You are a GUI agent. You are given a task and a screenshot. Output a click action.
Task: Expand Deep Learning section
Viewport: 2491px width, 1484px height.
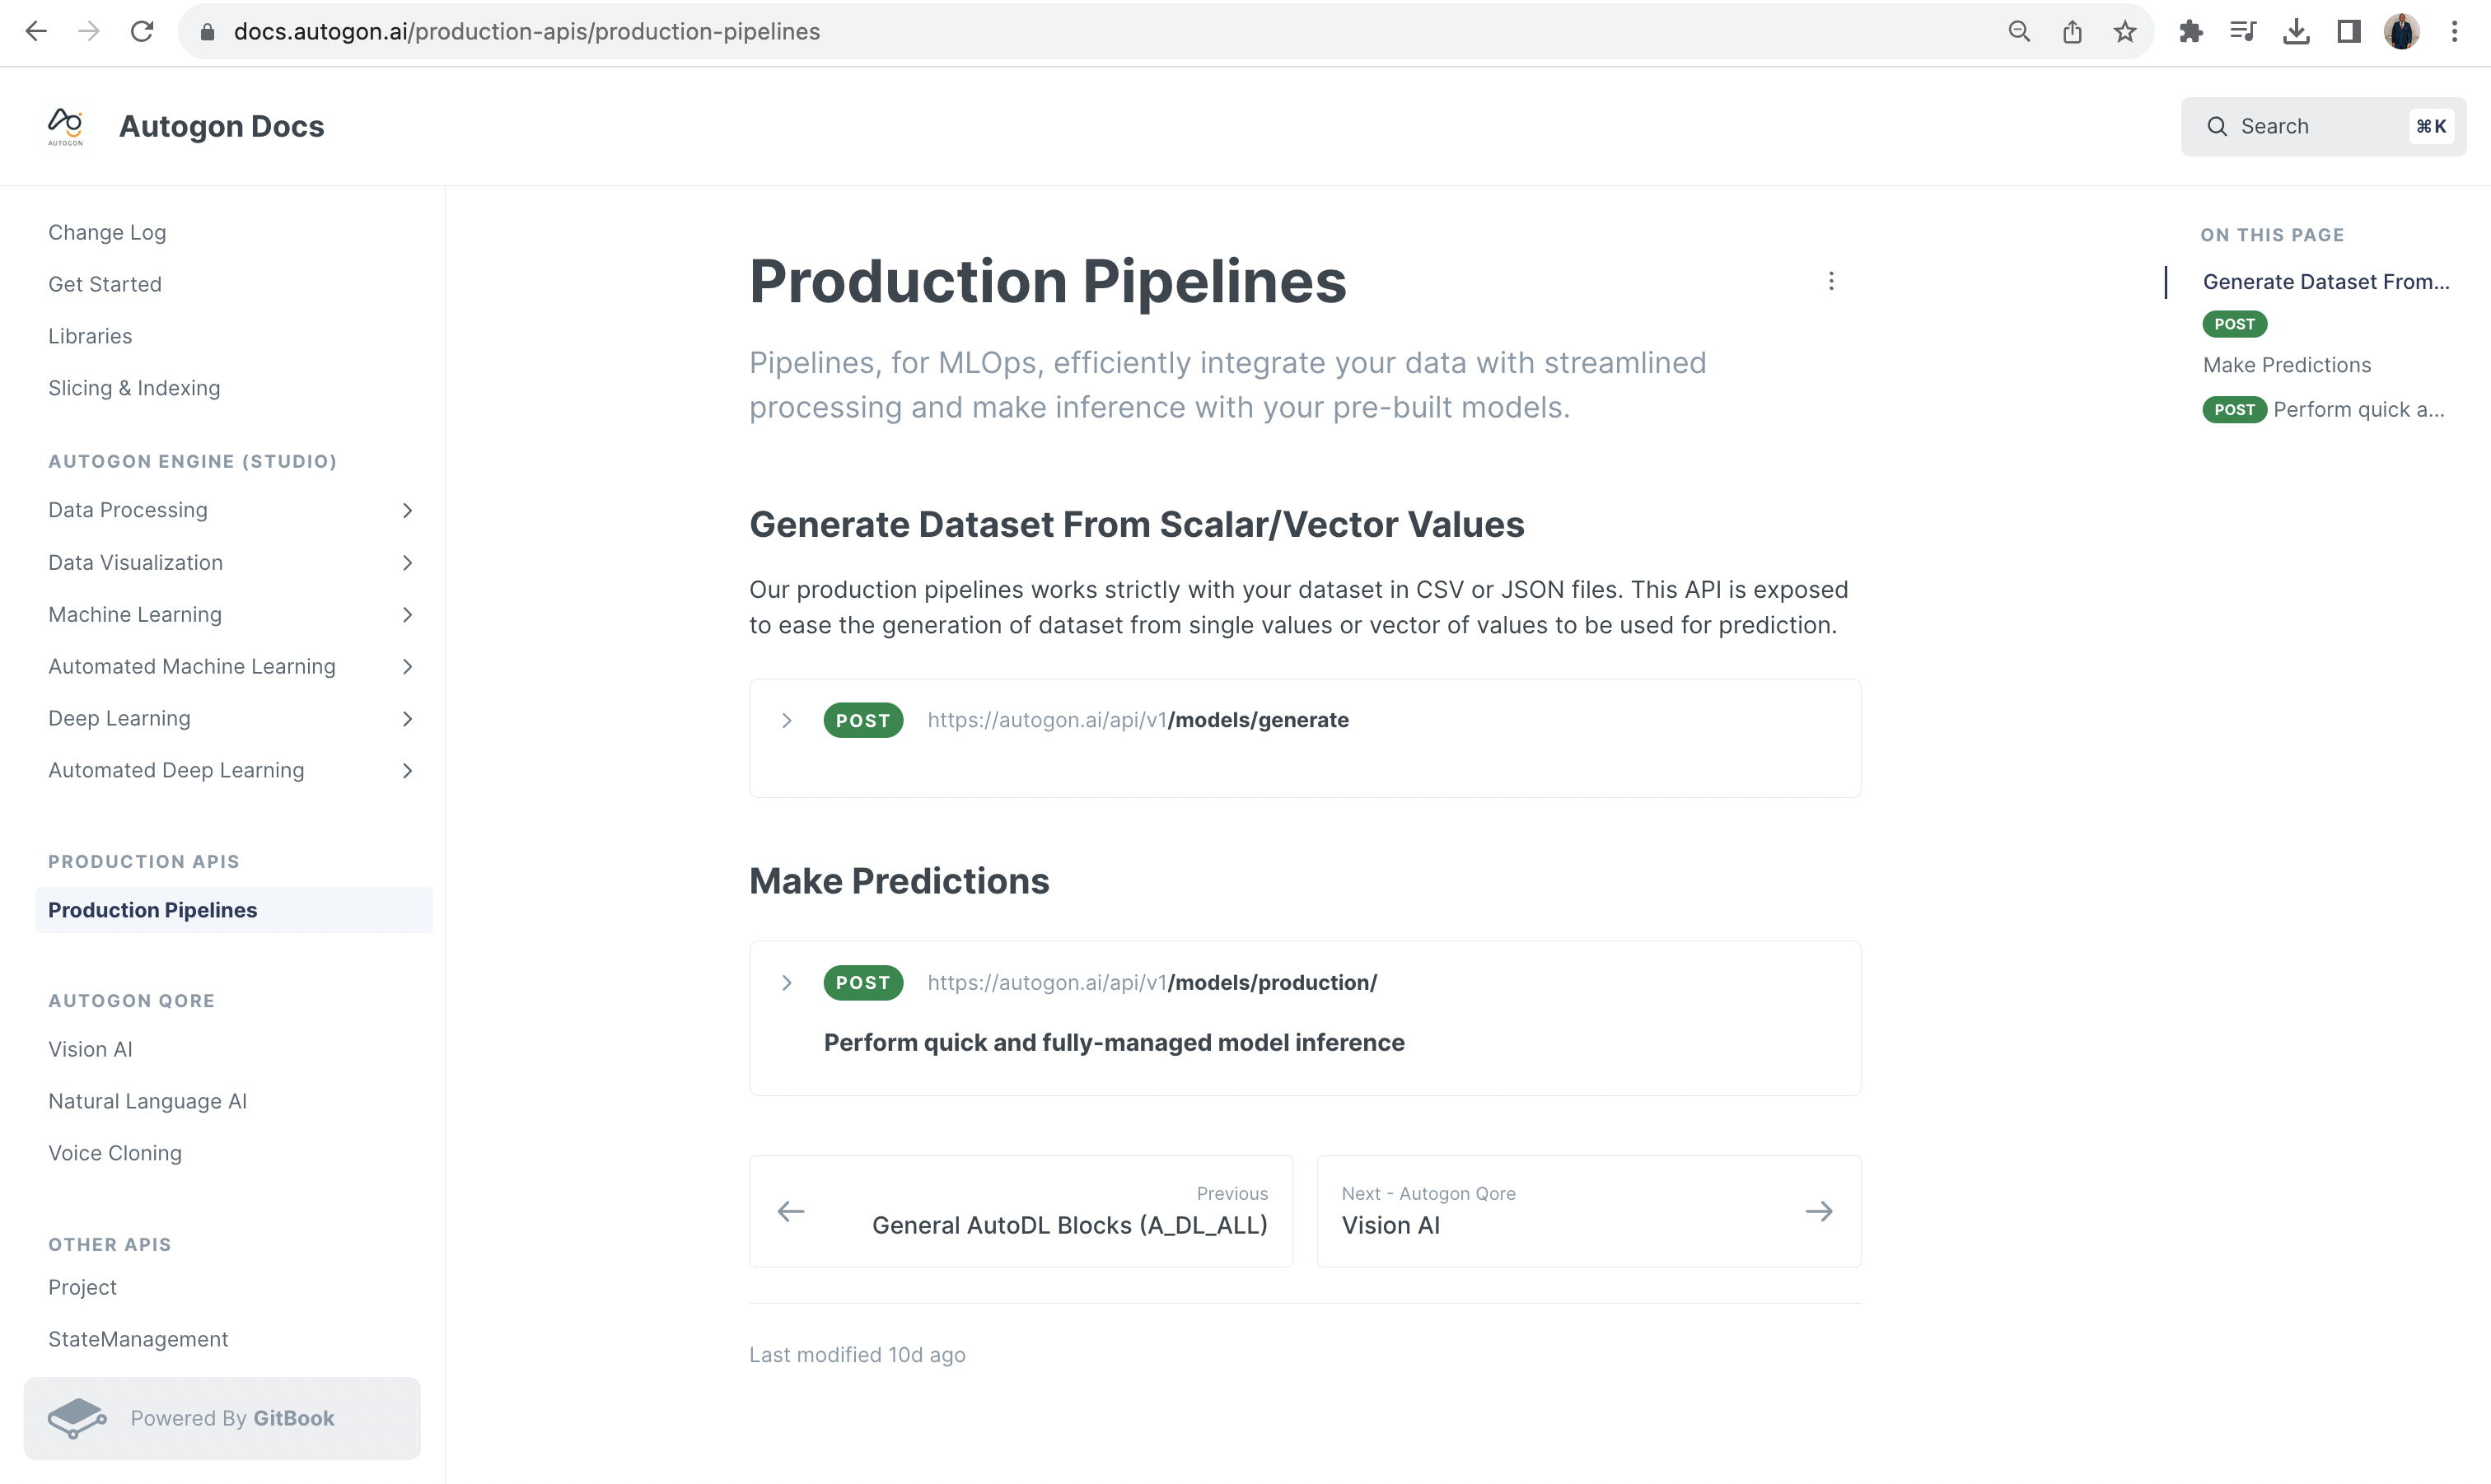(x=407, y=718)
